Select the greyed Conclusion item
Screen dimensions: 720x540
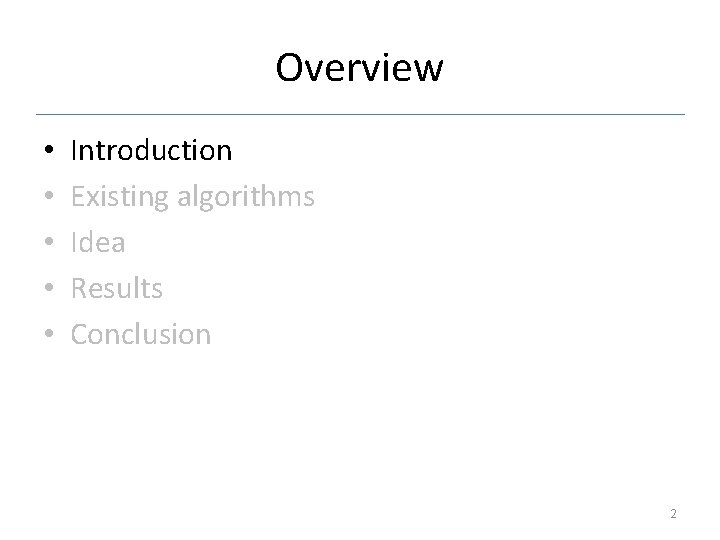[x=141, y=334]
